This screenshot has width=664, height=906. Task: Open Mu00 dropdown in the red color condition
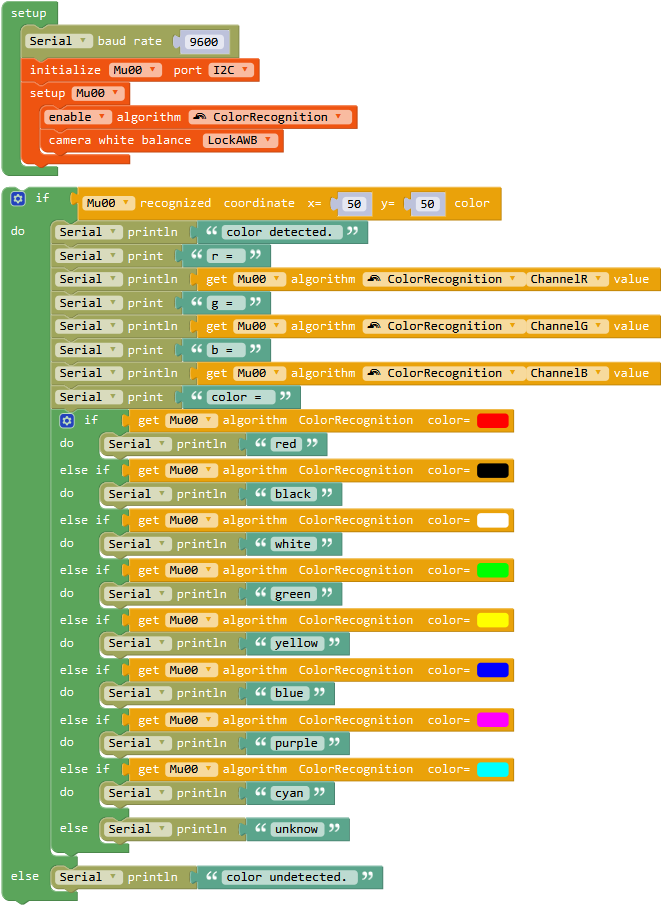(192, 421)
